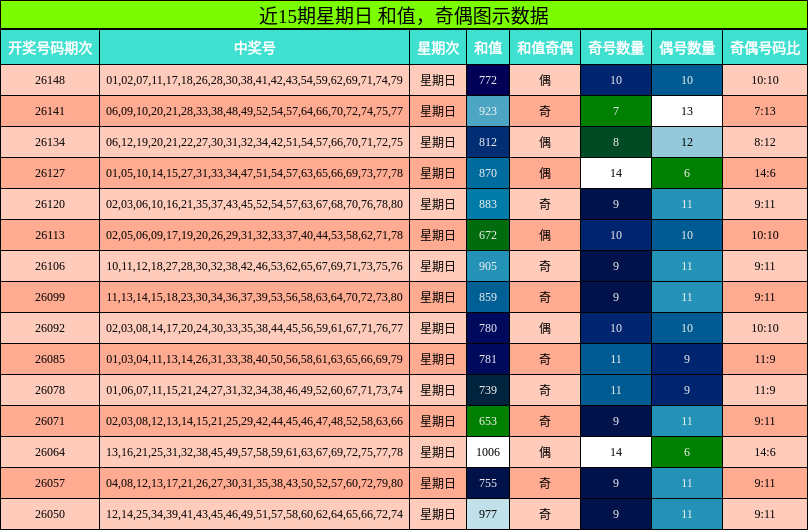Select issue number 26134

click(x=50, y=142)
